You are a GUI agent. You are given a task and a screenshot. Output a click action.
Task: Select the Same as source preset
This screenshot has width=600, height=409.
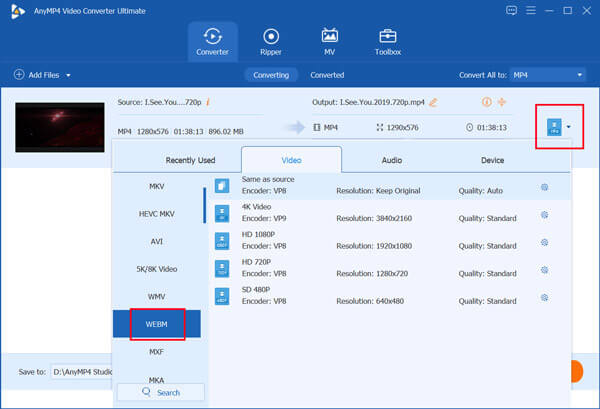(390, 186)
